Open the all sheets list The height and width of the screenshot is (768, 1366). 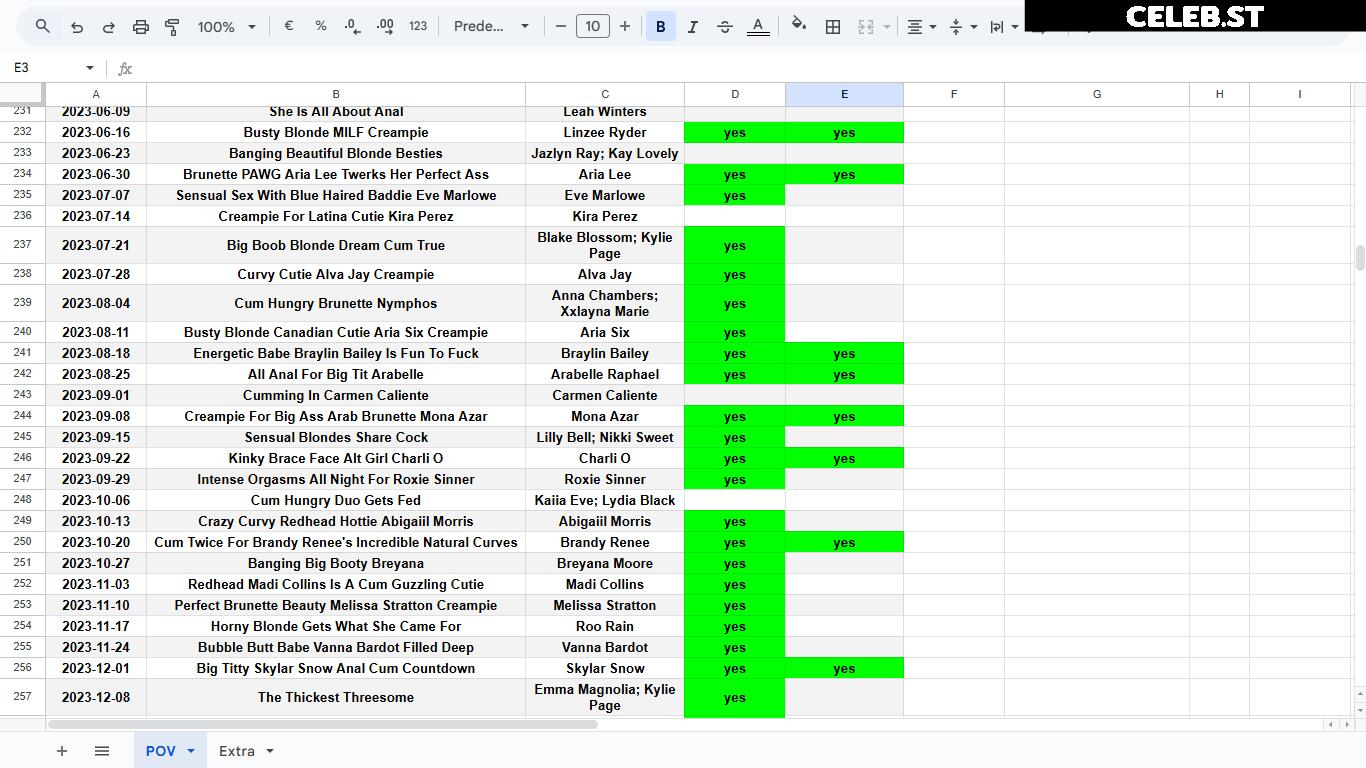(101, 751)
